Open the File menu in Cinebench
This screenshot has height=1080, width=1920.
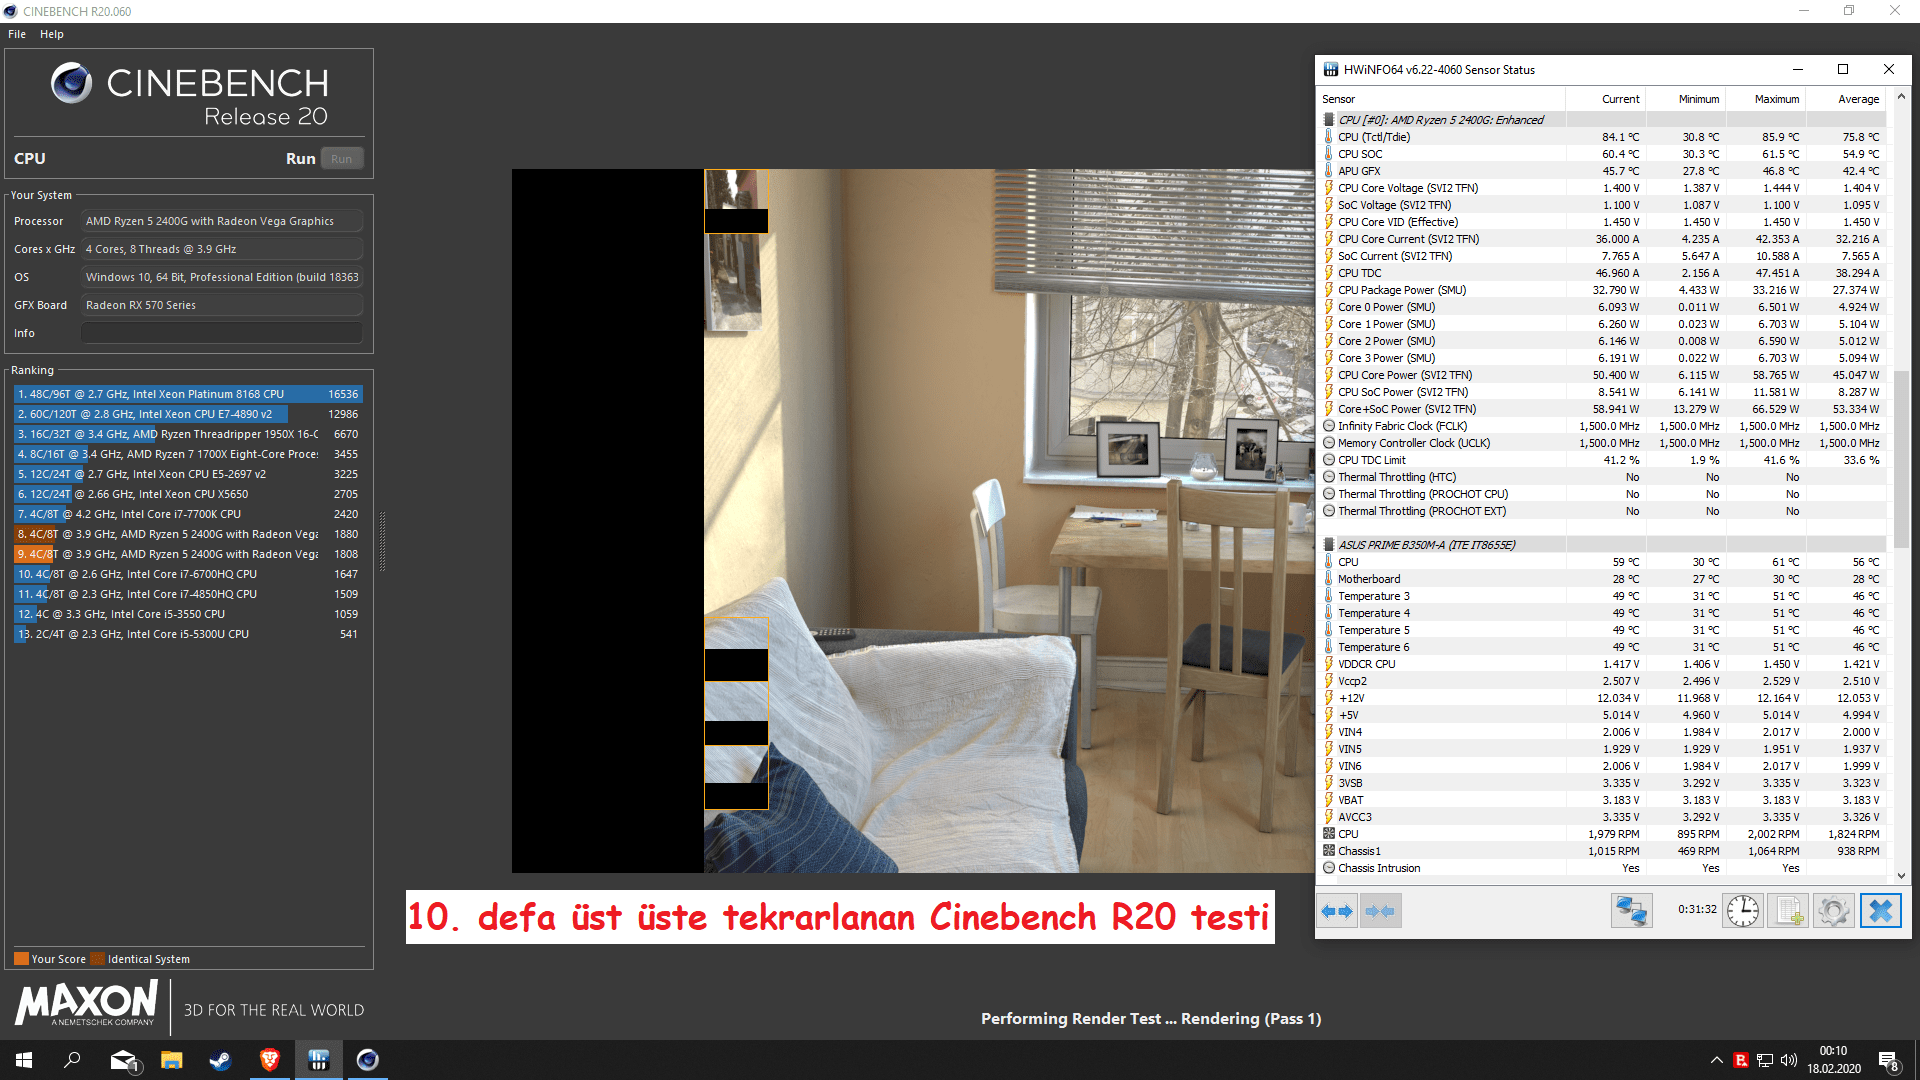click(x=17, y=34)
